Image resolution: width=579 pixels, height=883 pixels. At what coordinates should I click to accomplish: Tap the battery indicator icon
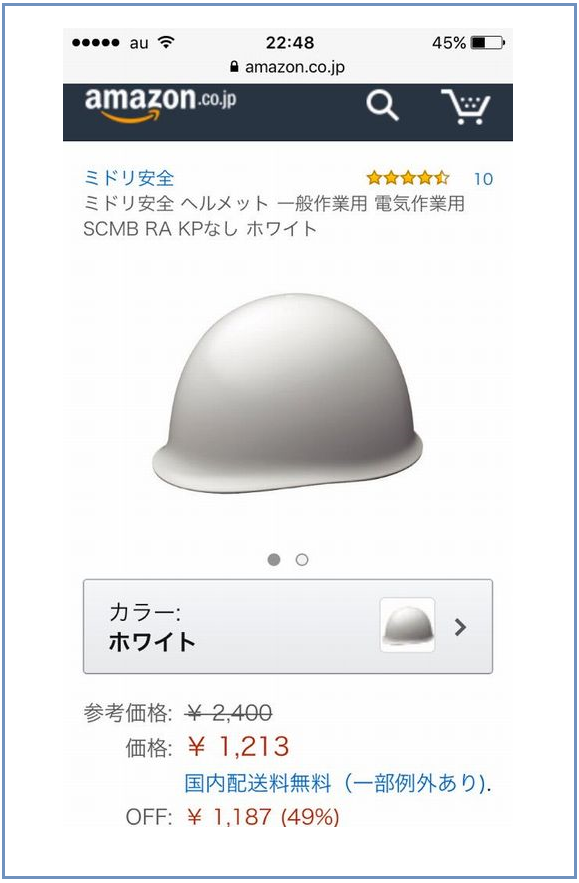(487, 42)
